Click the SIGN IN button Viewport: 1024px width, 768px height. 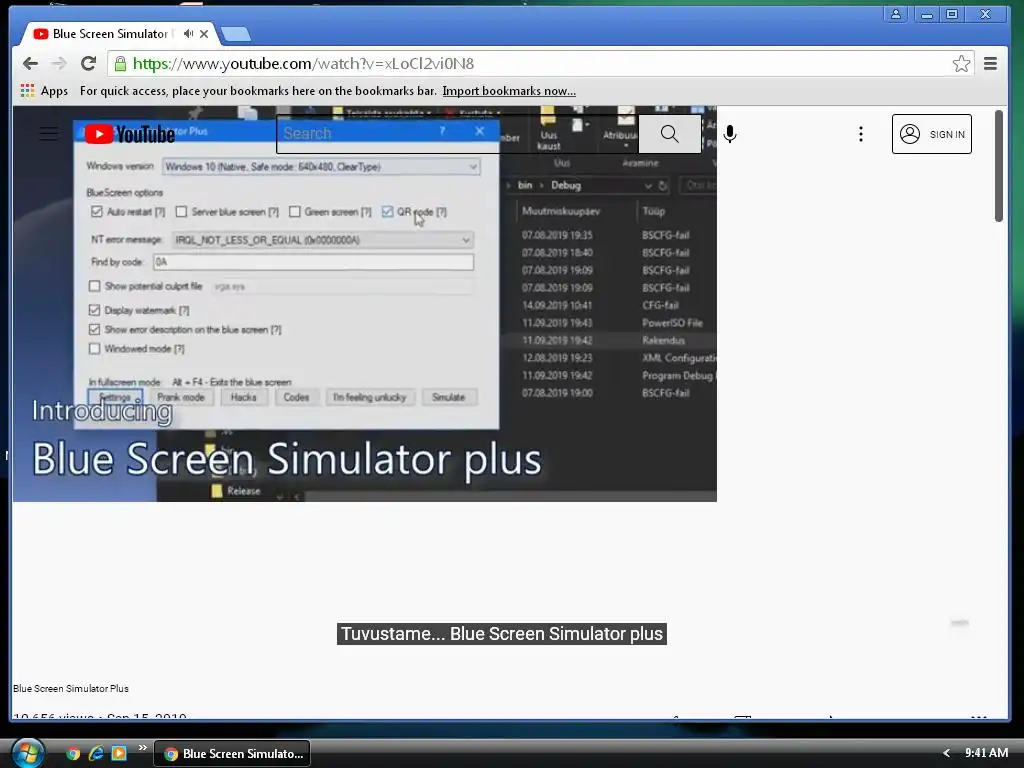click(x=932, y=134)
